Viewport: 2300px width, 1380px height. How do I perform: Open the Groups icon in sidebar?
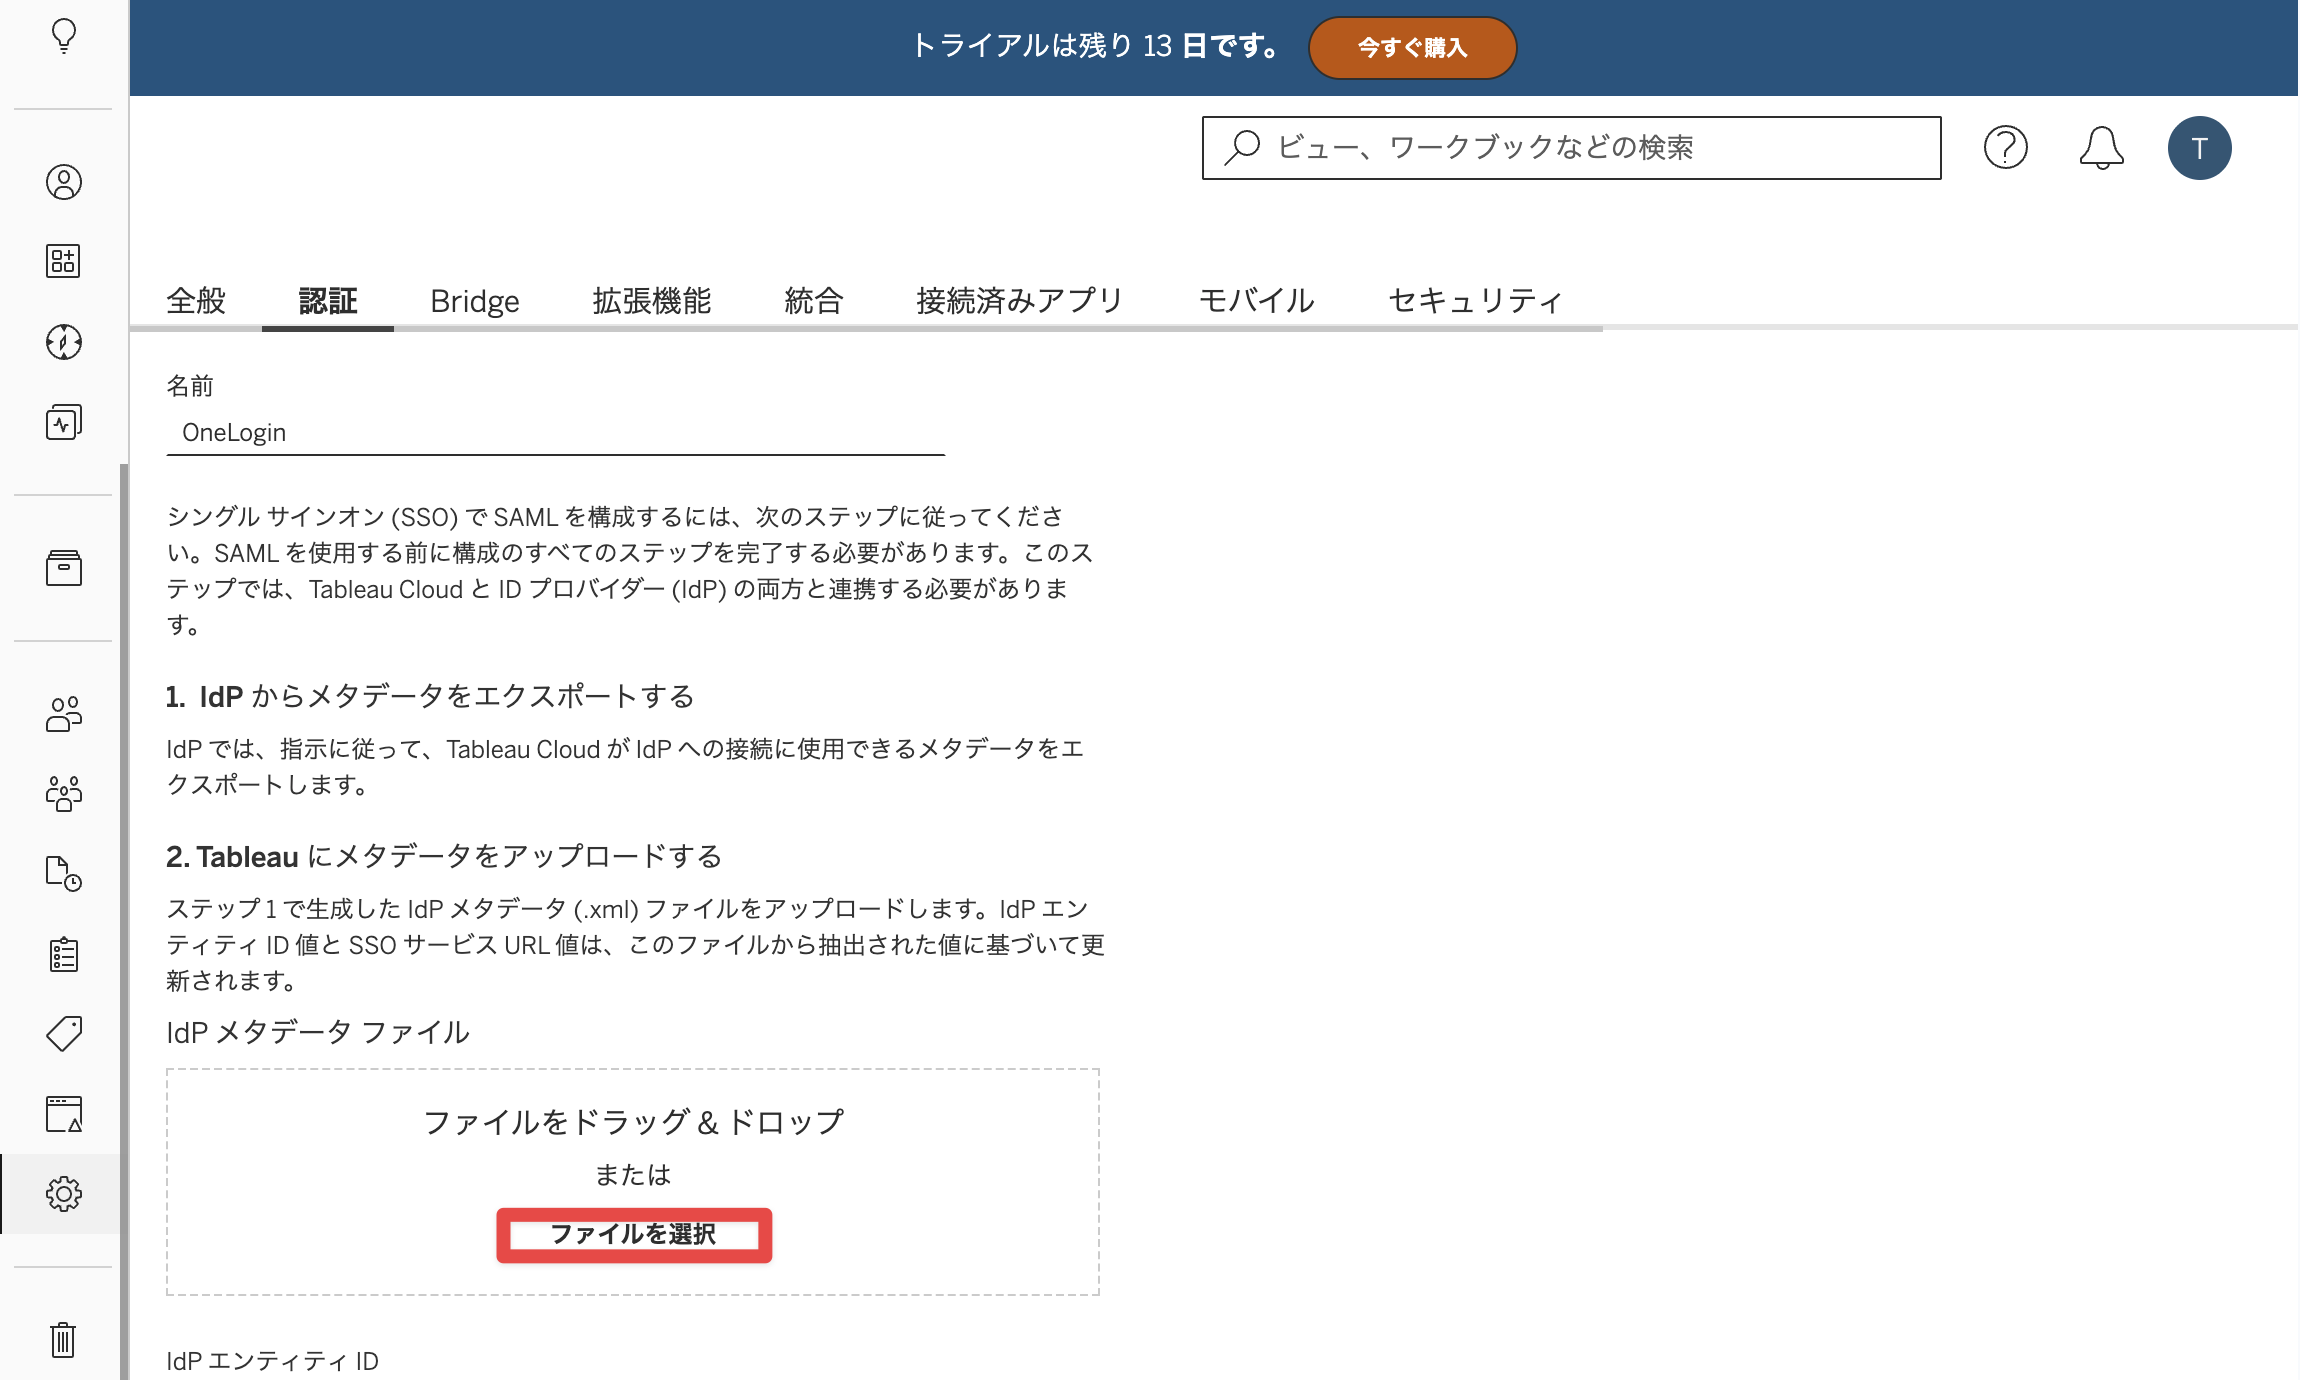64,794
